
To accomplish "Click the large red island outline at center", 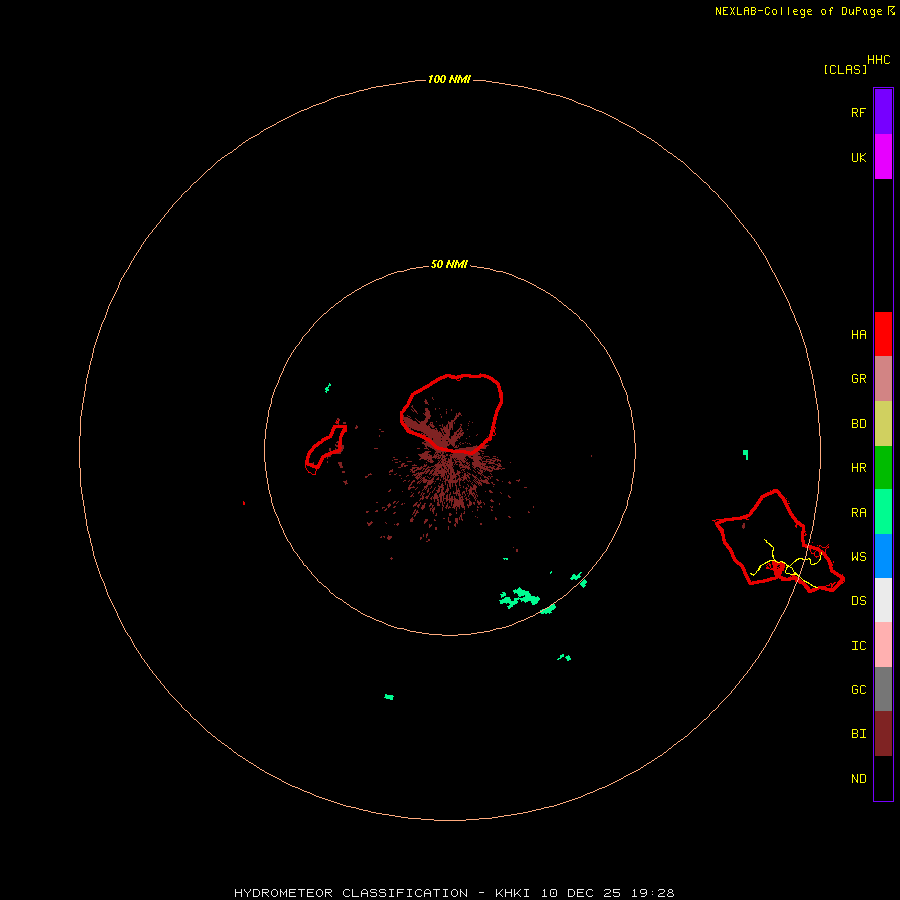I will [x=452, y=413].
